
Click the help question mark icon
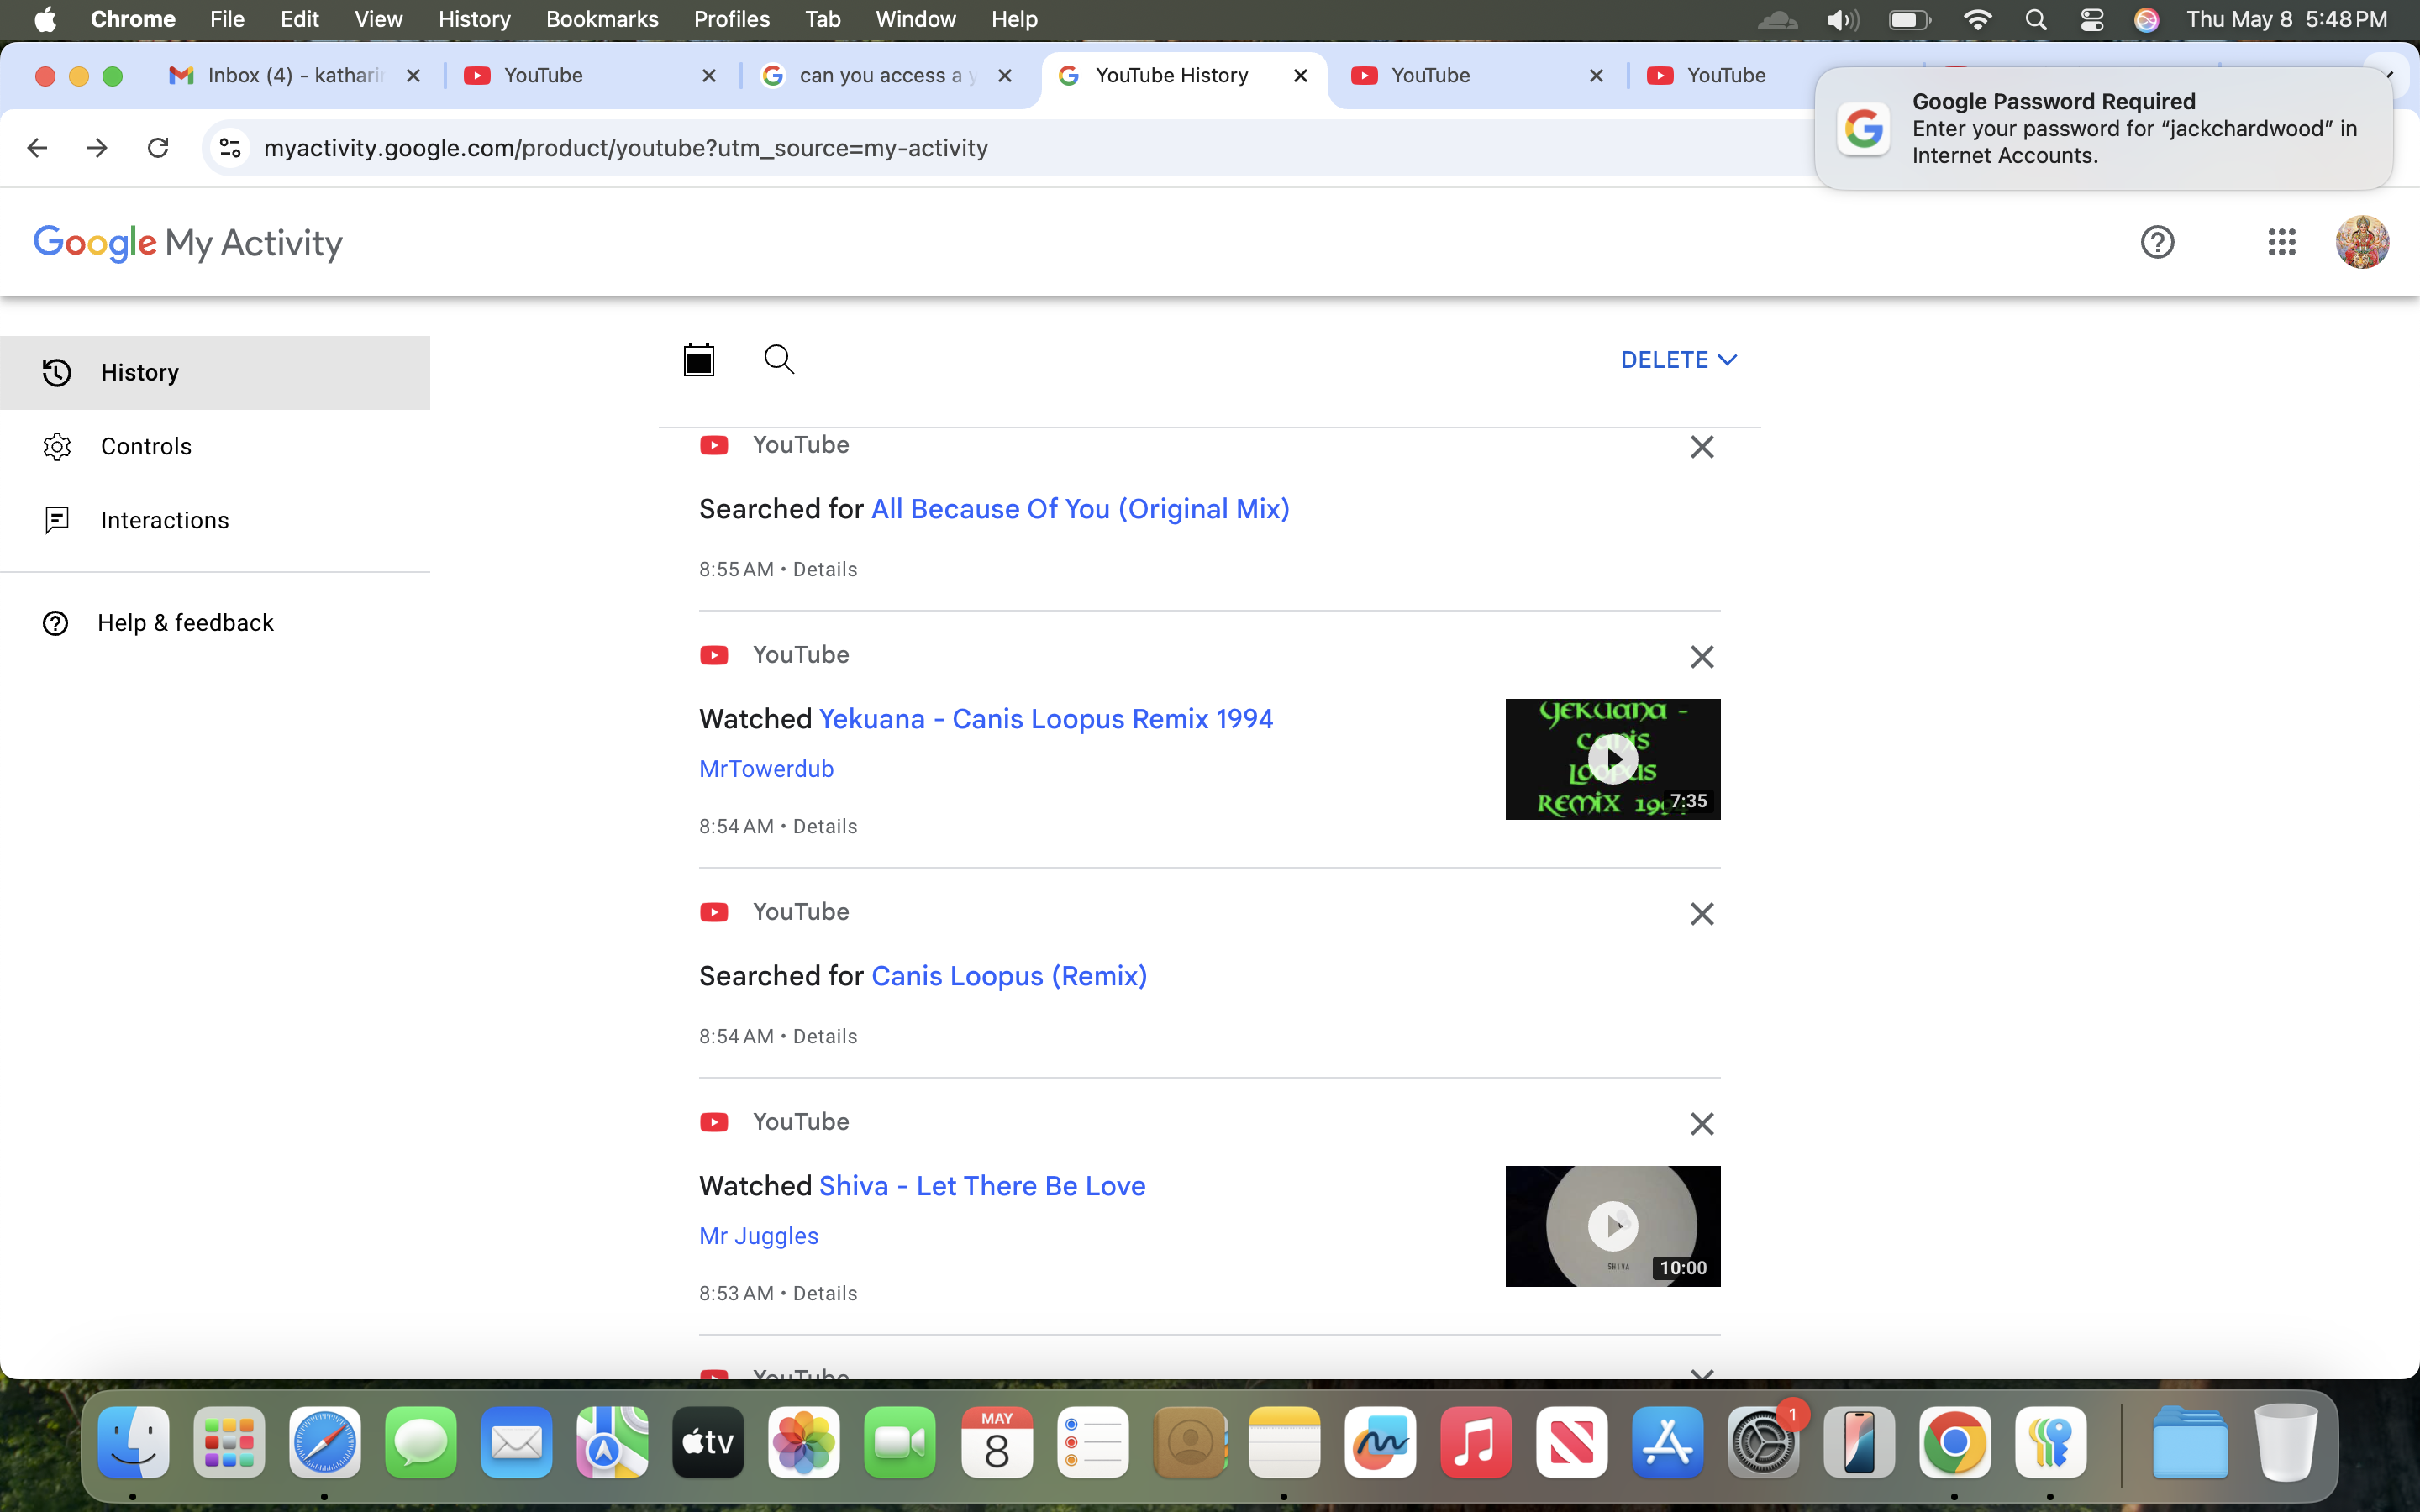click(2157, 242)
